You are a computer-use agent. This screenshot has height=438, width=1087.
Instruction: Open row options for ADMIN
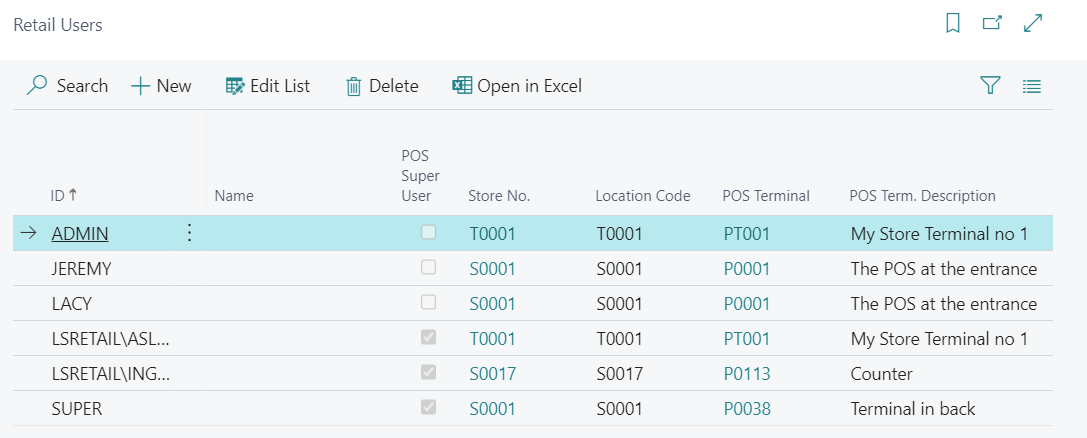coord(189,233)
